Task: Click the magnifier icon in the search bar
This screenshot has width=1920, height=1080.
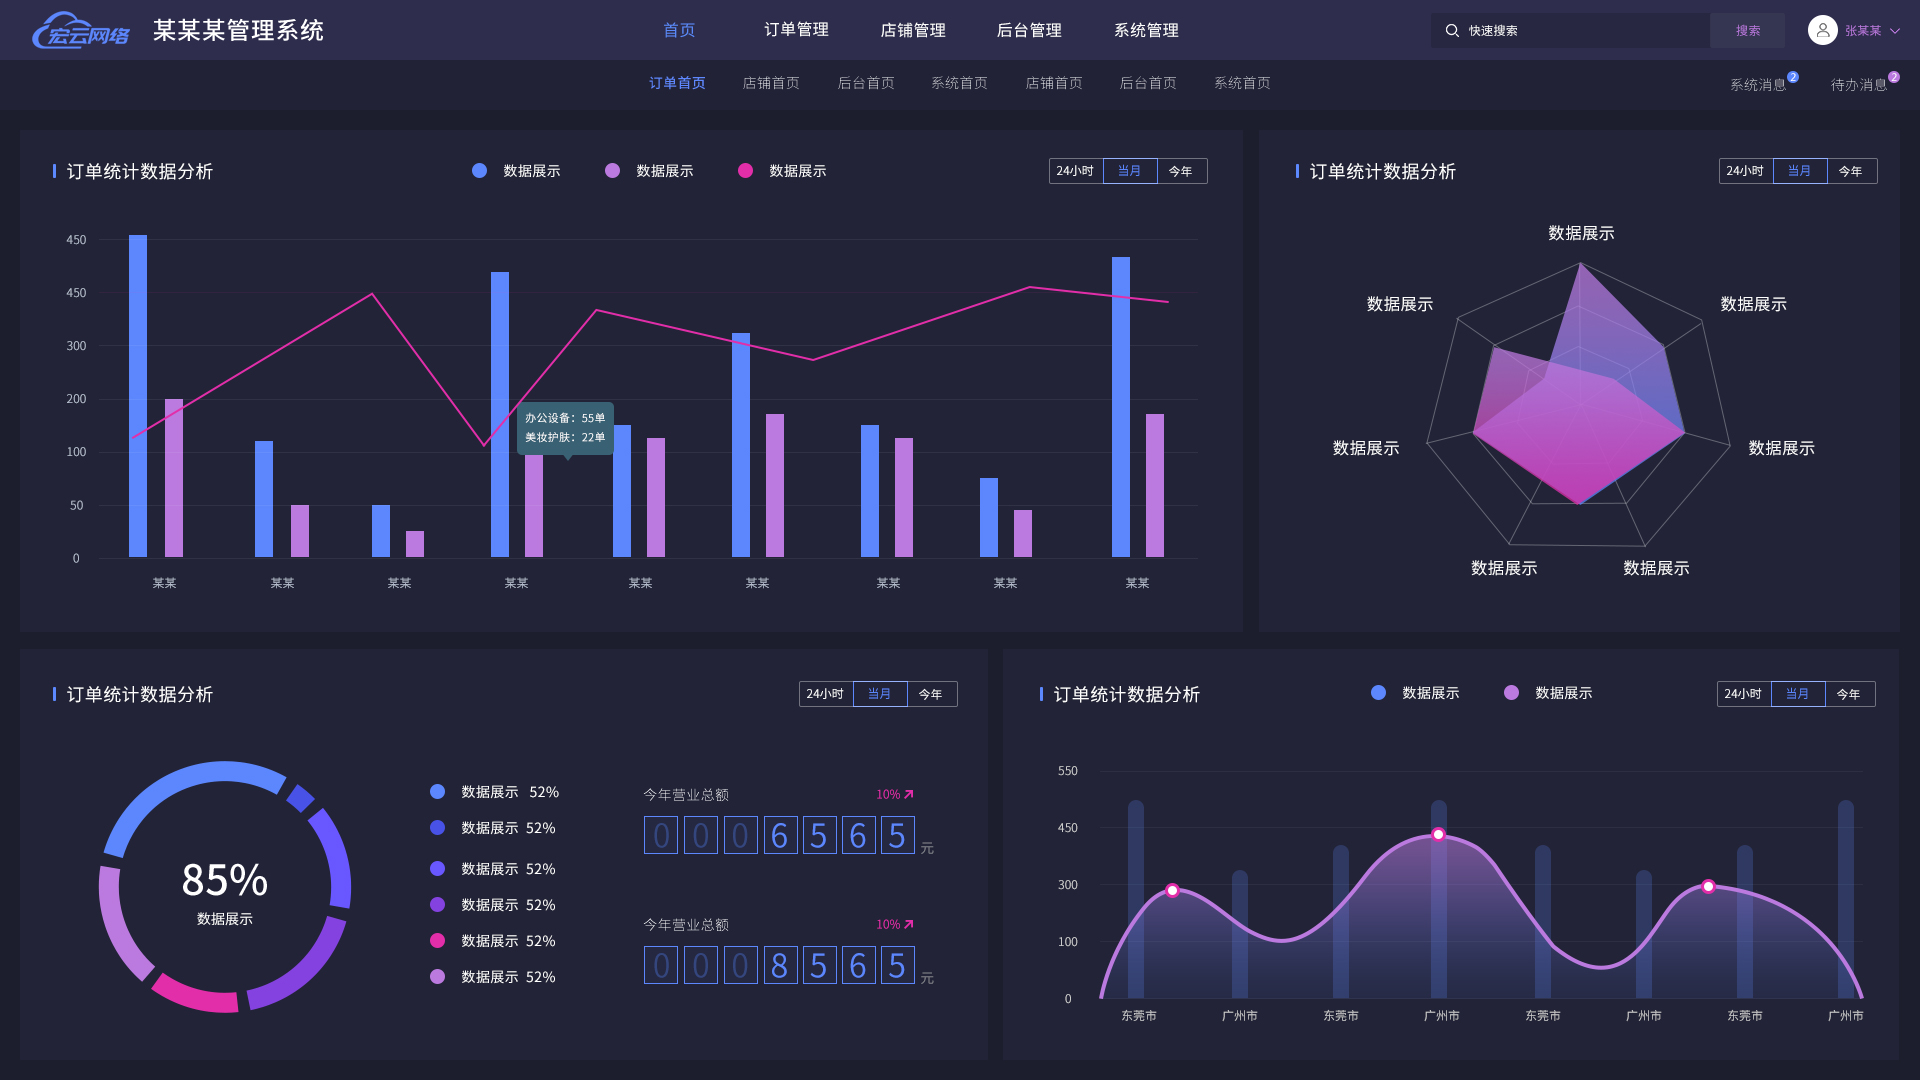Action: 1452,30
